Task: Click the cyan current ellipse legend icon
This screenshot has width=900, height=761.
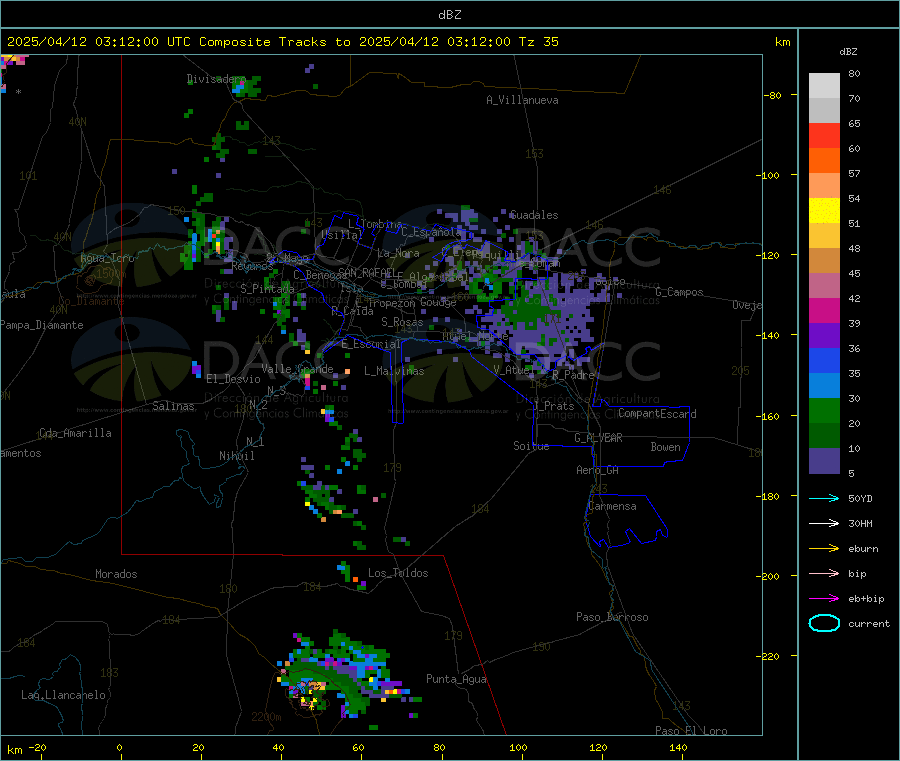Action: [824, 623]
